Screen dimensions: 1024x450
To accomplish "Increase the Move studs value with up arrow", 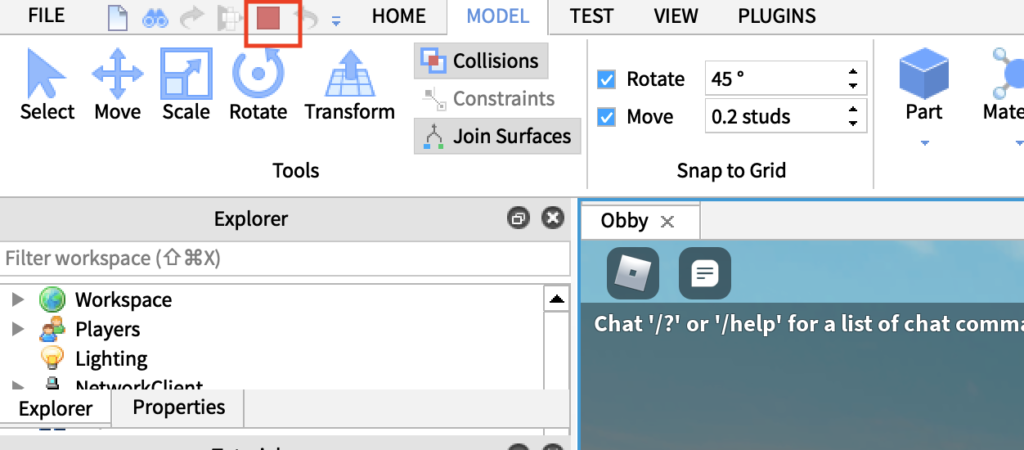I will [x=852, y=110].
